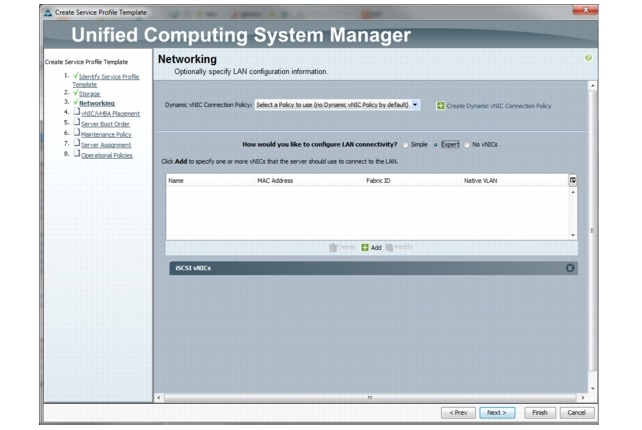Viewport: 642px width, 430px height.
Task: Click Create Dynamic vNIC Connection Policy link
Action: click(x=499, y=106)
